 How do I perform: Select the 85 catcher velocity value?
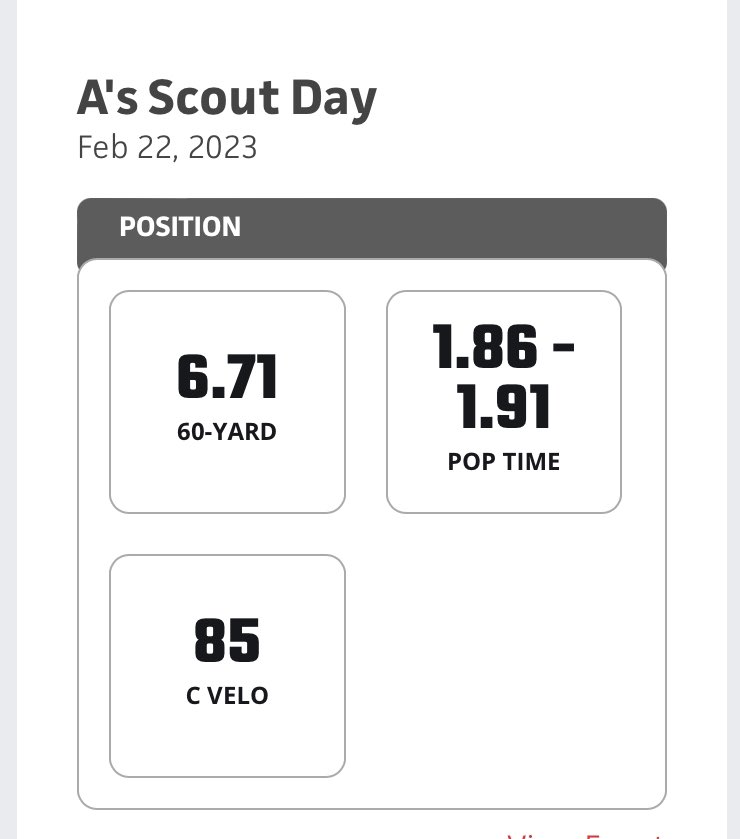point(227,640)
